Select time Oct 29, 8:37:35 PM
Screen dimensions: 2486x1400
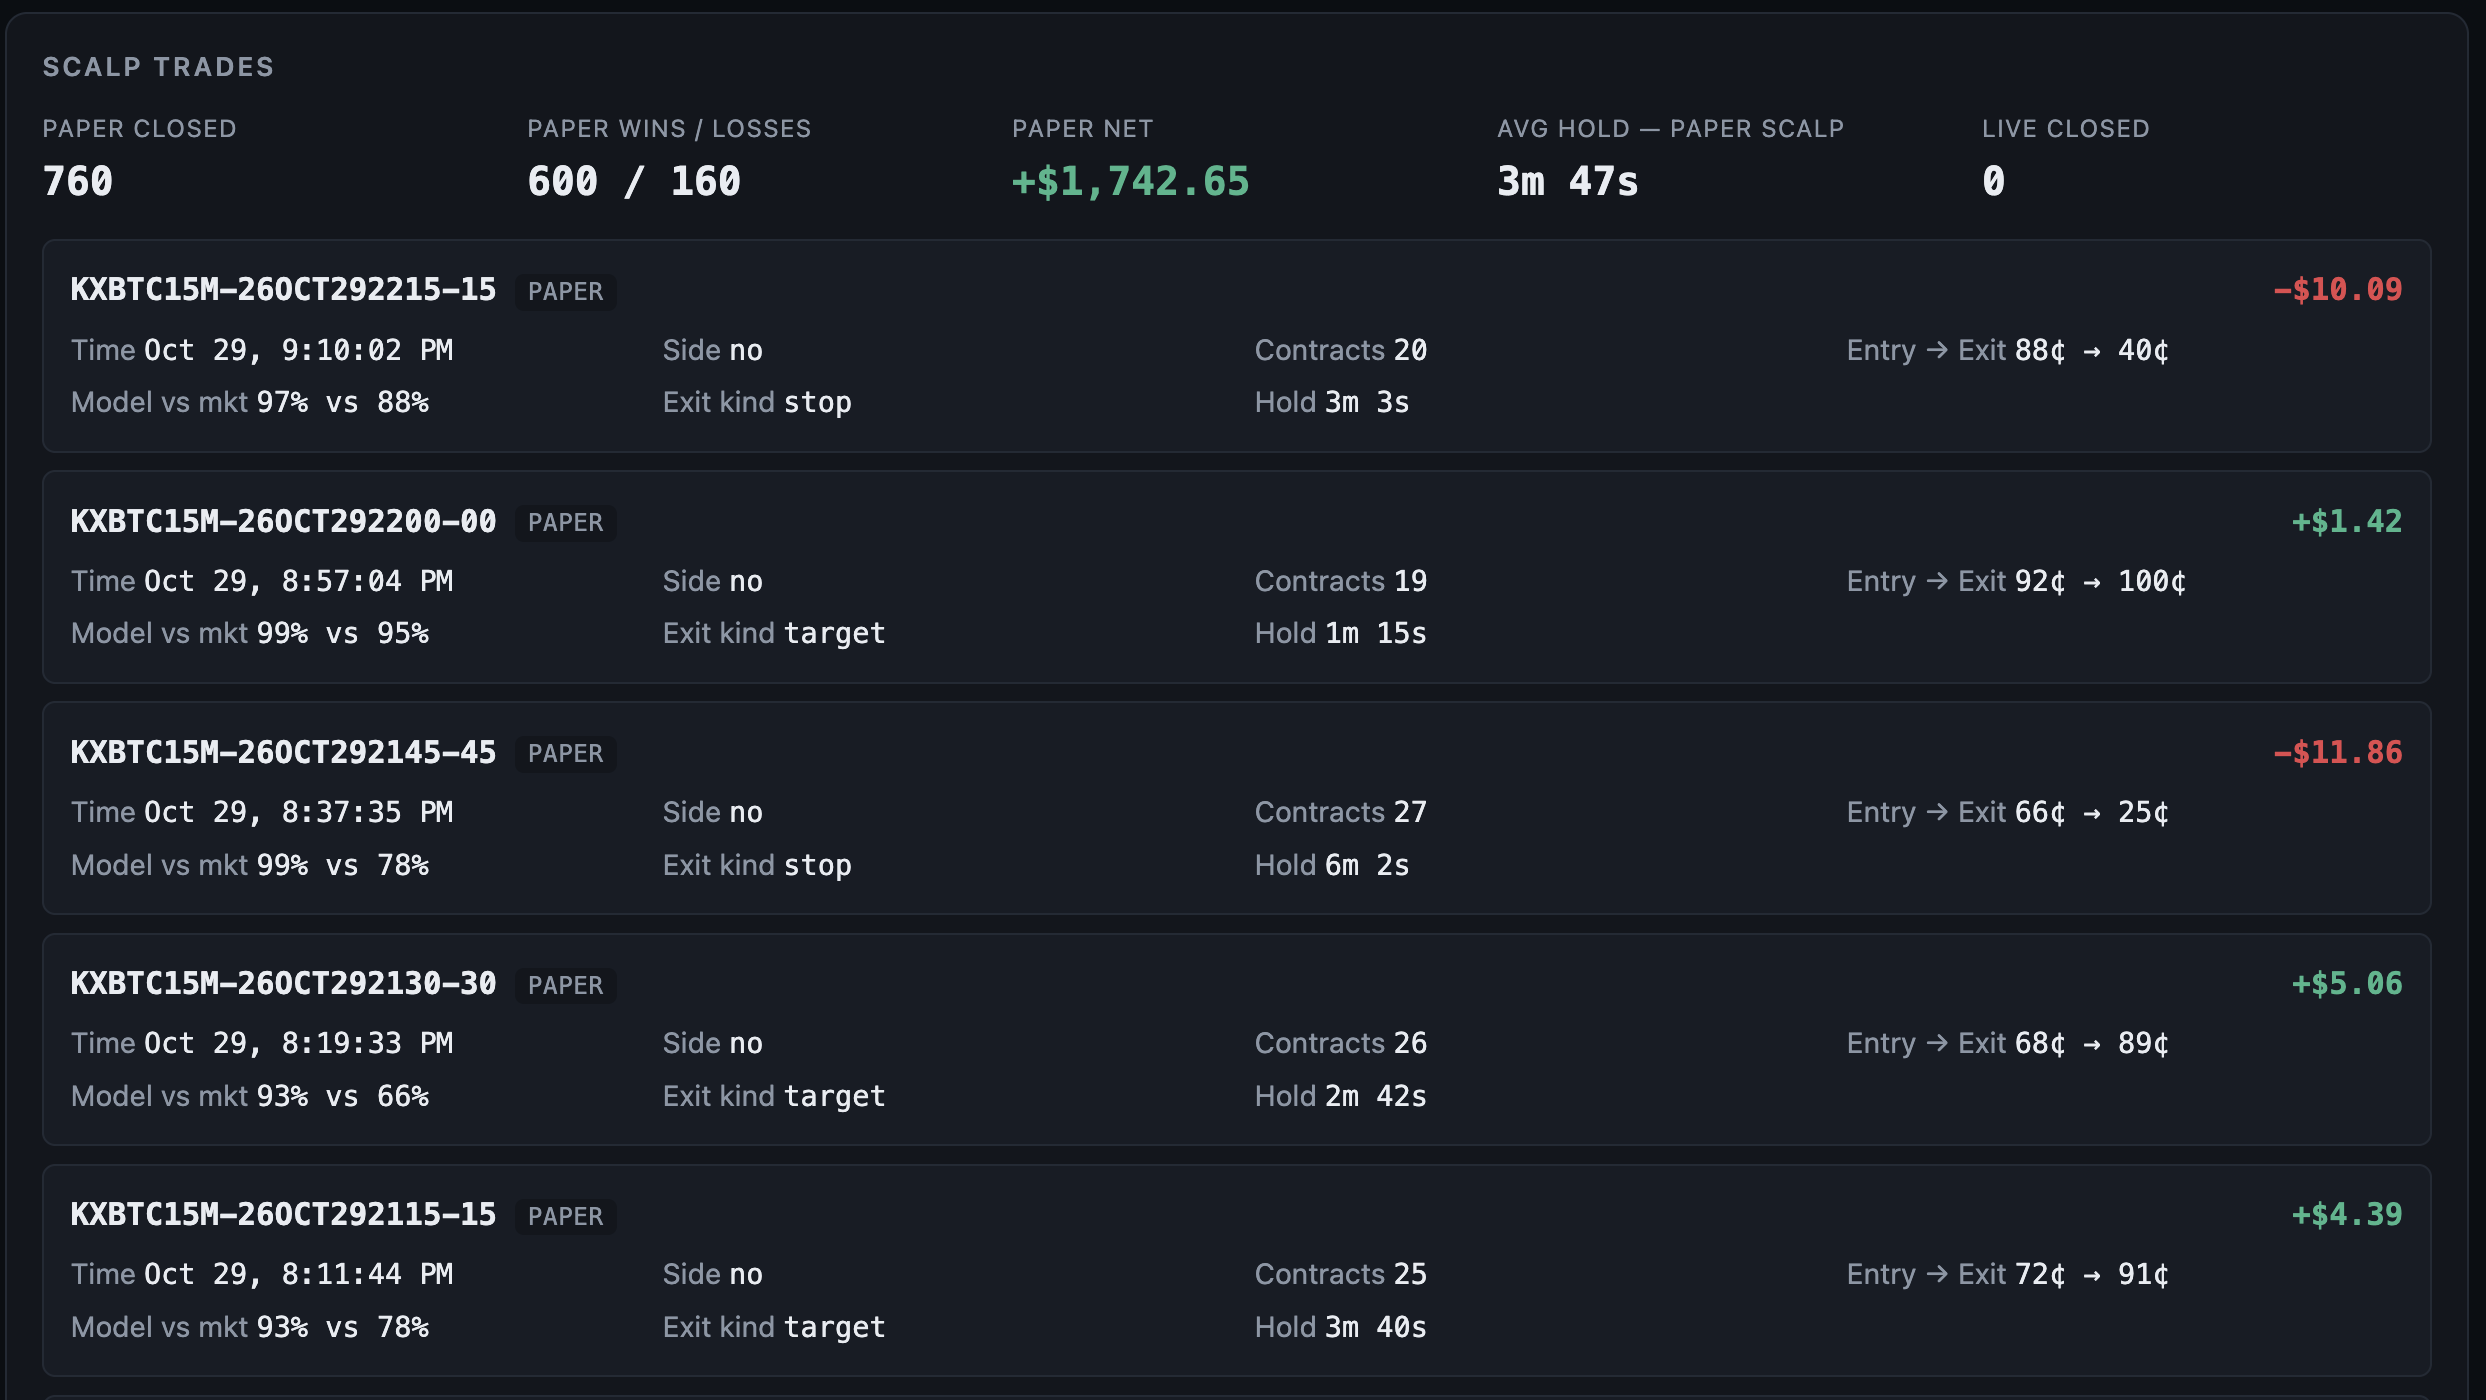299,812
